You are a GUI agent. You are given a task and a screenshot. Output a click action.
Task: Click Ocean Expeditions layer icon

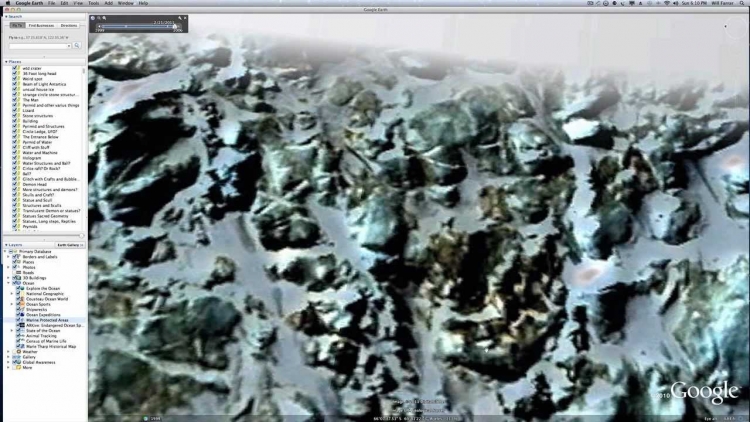click(x=22, y=315)
